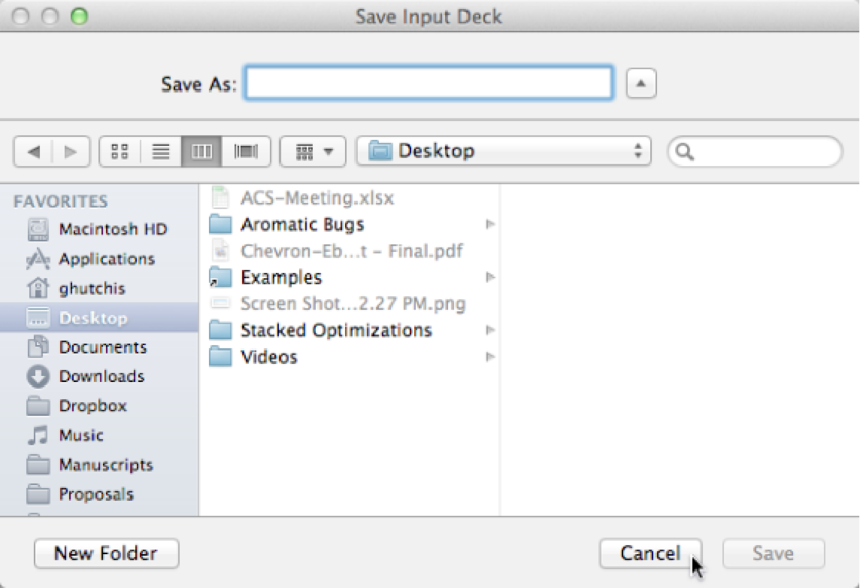The image size is (860, 588).
Task: Go back to previous folder
Action: point(34,152)
